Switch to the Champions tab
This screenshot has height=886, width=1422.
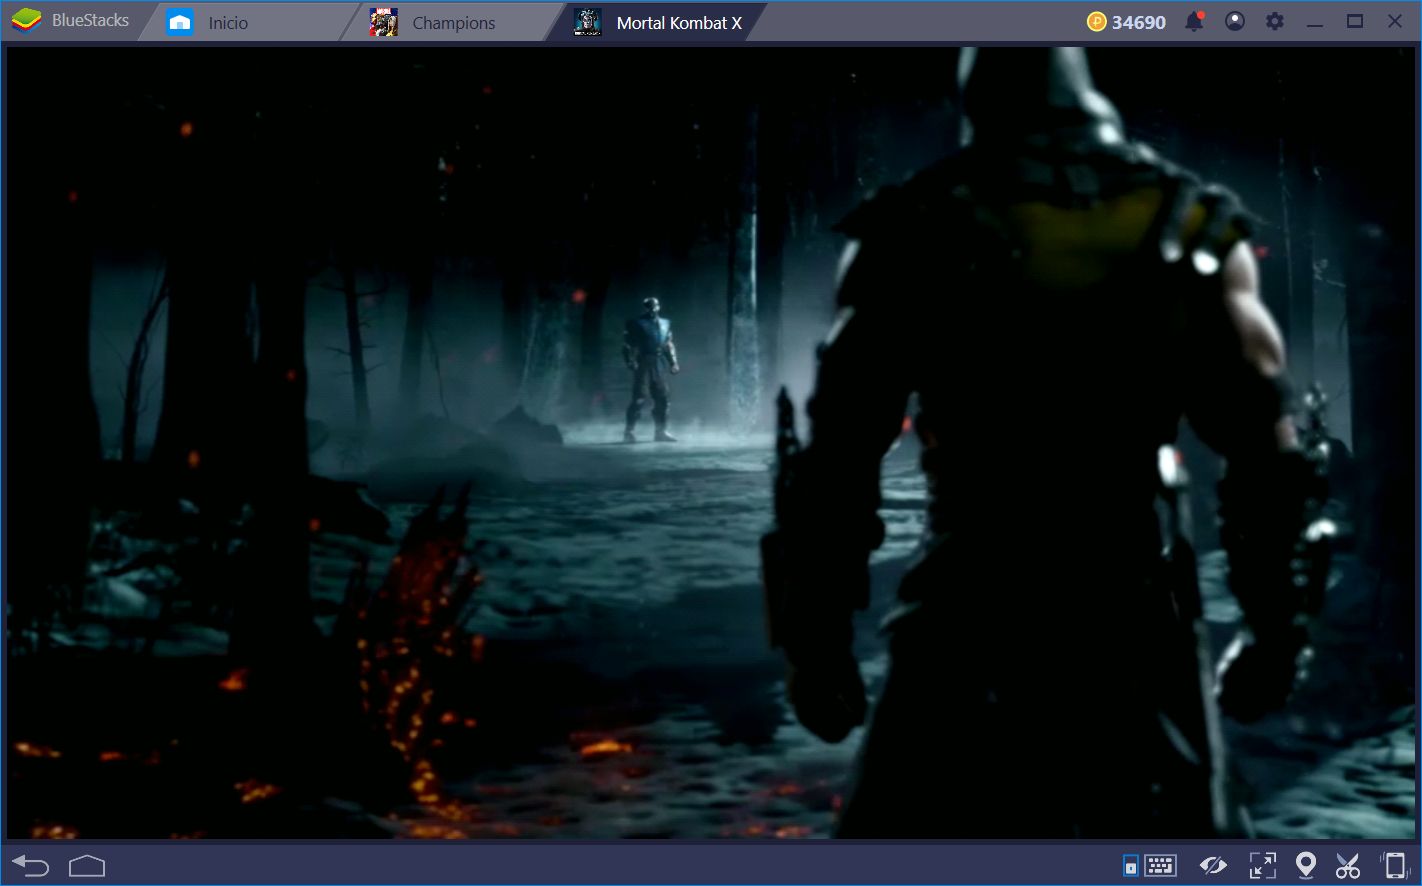pos(454,22)
